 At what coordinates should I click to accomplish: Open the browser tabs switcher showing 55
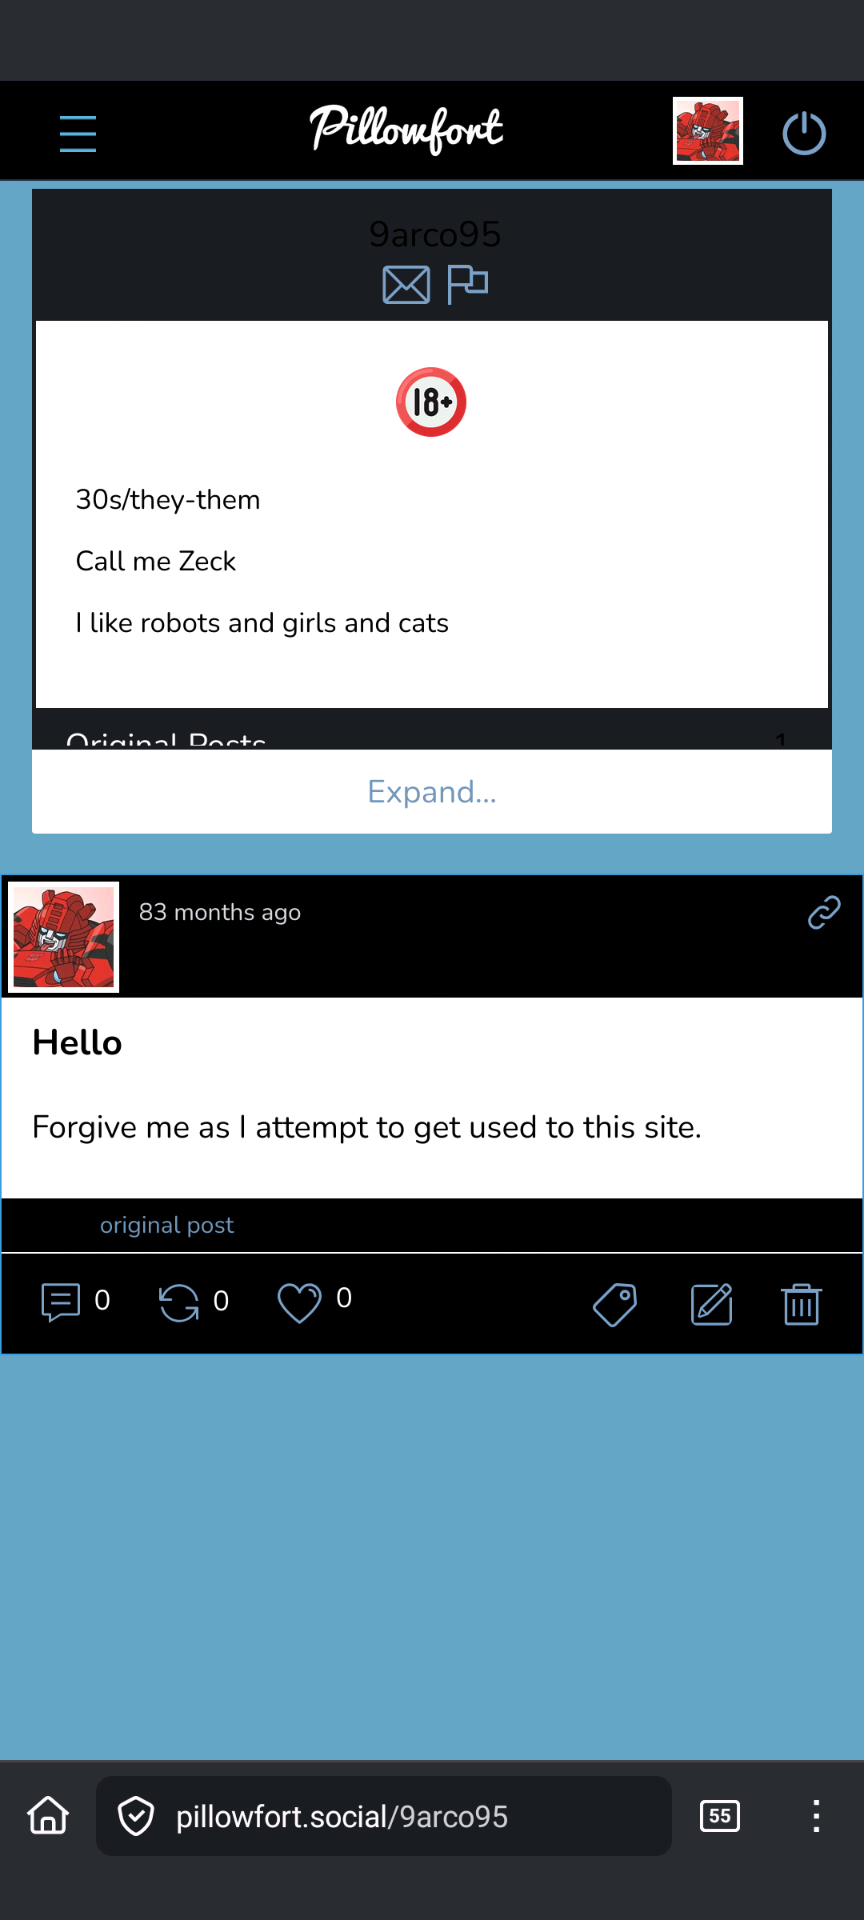coord(720,1816)
